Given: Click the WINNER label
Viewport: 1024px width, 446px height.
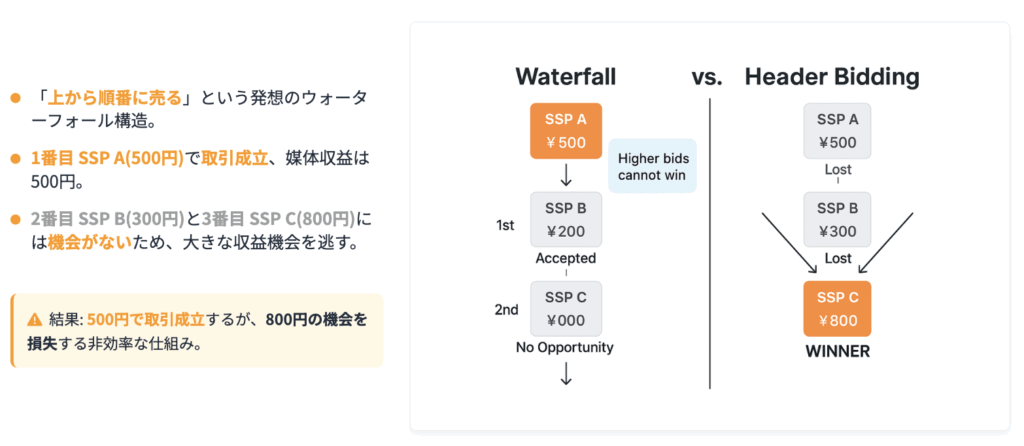Looking at the screenshot, I should click(837, 352).
